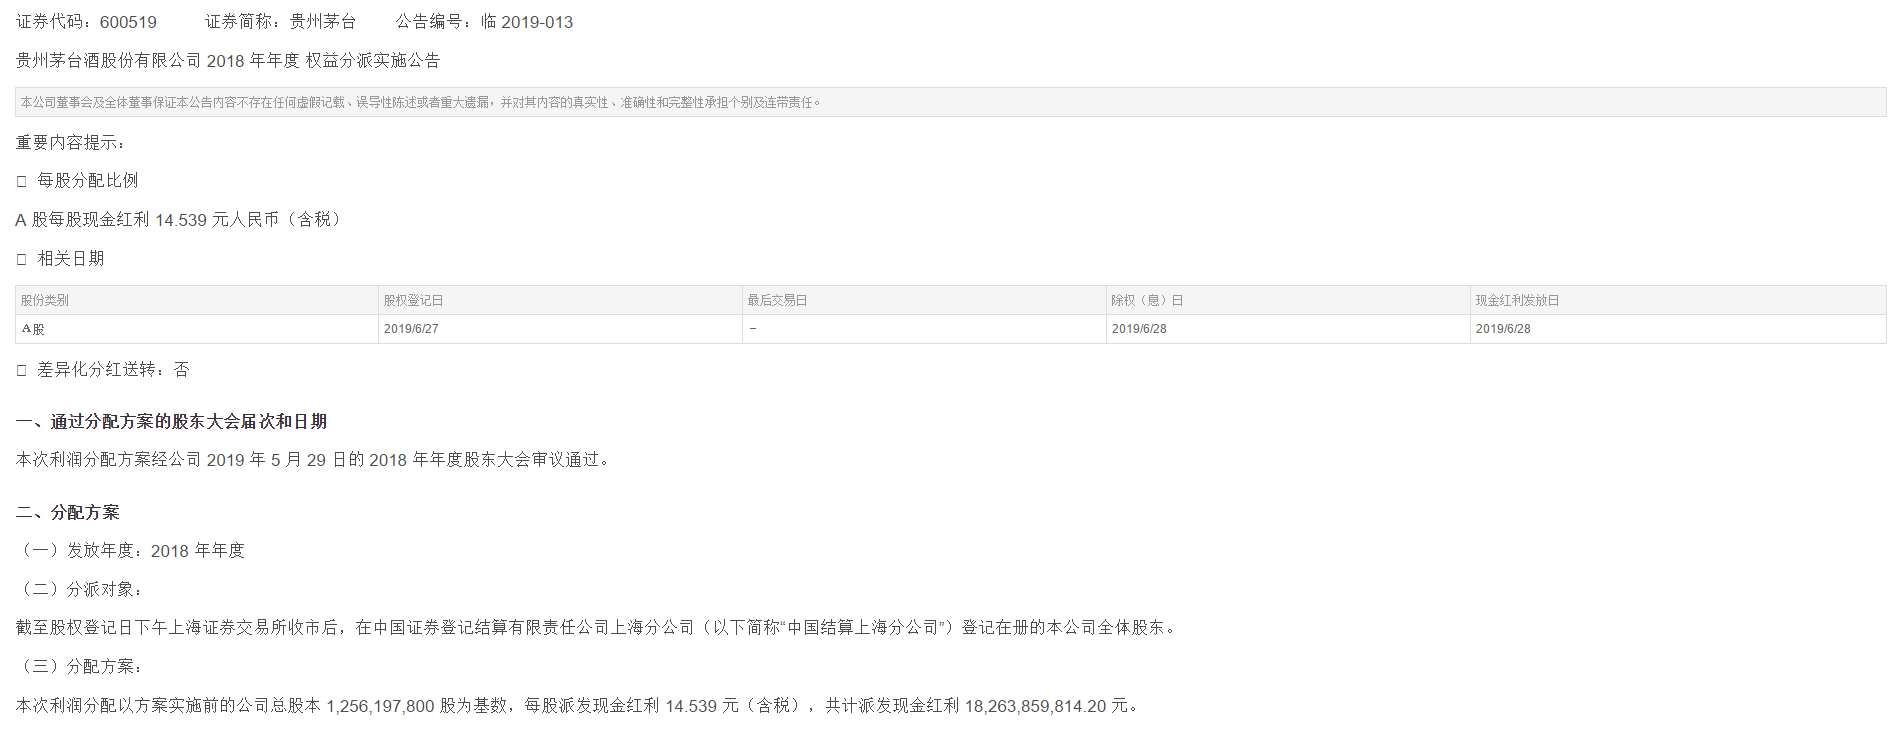Click the A股 cell in the table
1892x733 pixels.
click(x=33, y=329)
